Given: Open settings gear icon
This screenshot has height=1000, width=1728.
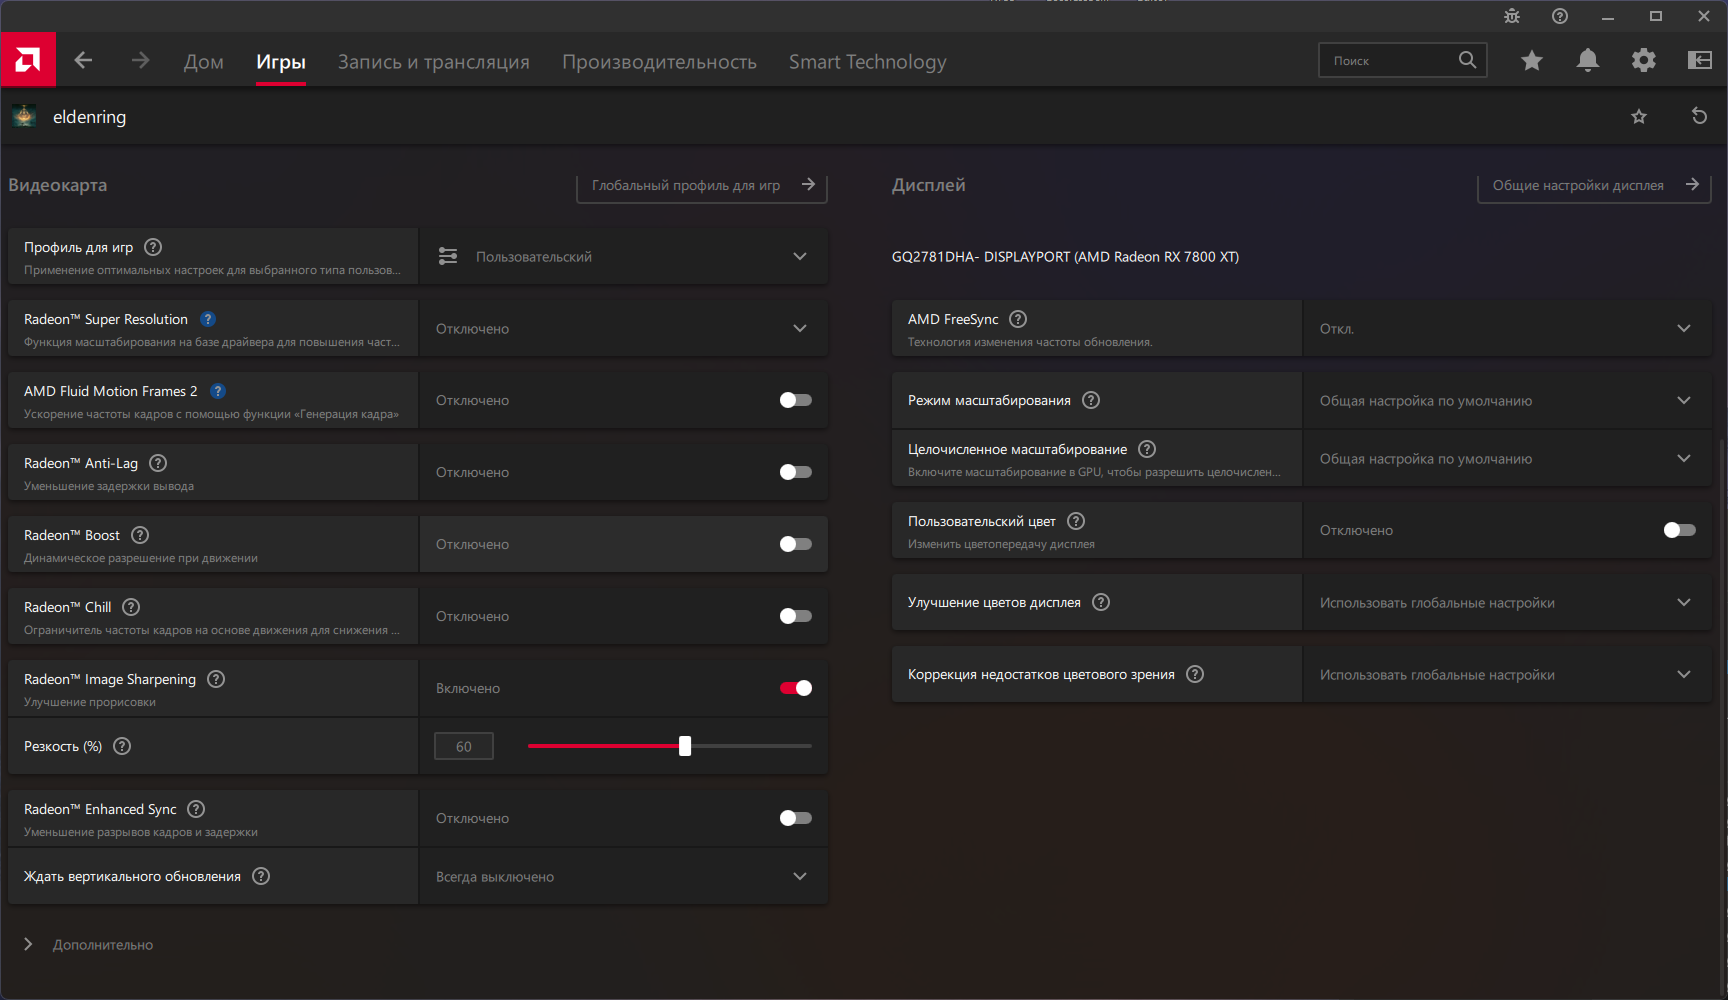Looking at the screenshot, I should tap(1643, 61).
